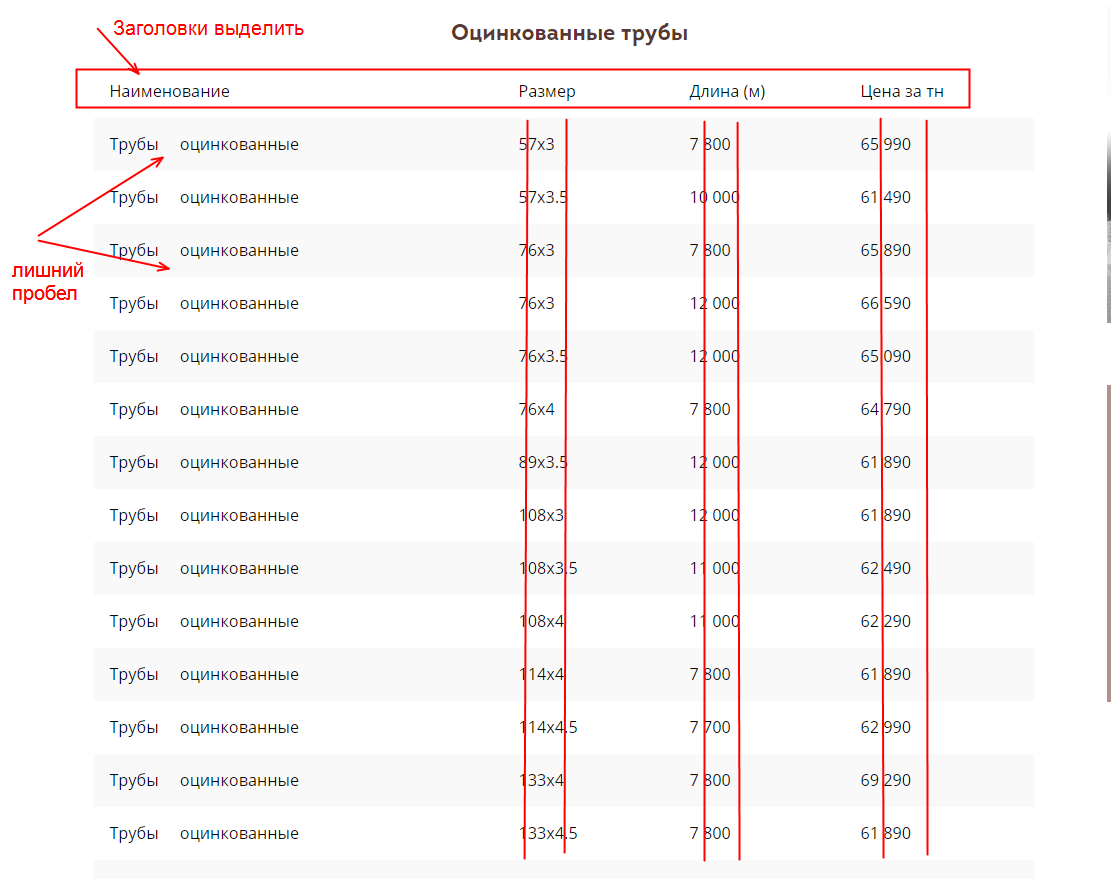Click the 'Размер' column header
This screenshot has width=1111, height=879.
[547, 91]
